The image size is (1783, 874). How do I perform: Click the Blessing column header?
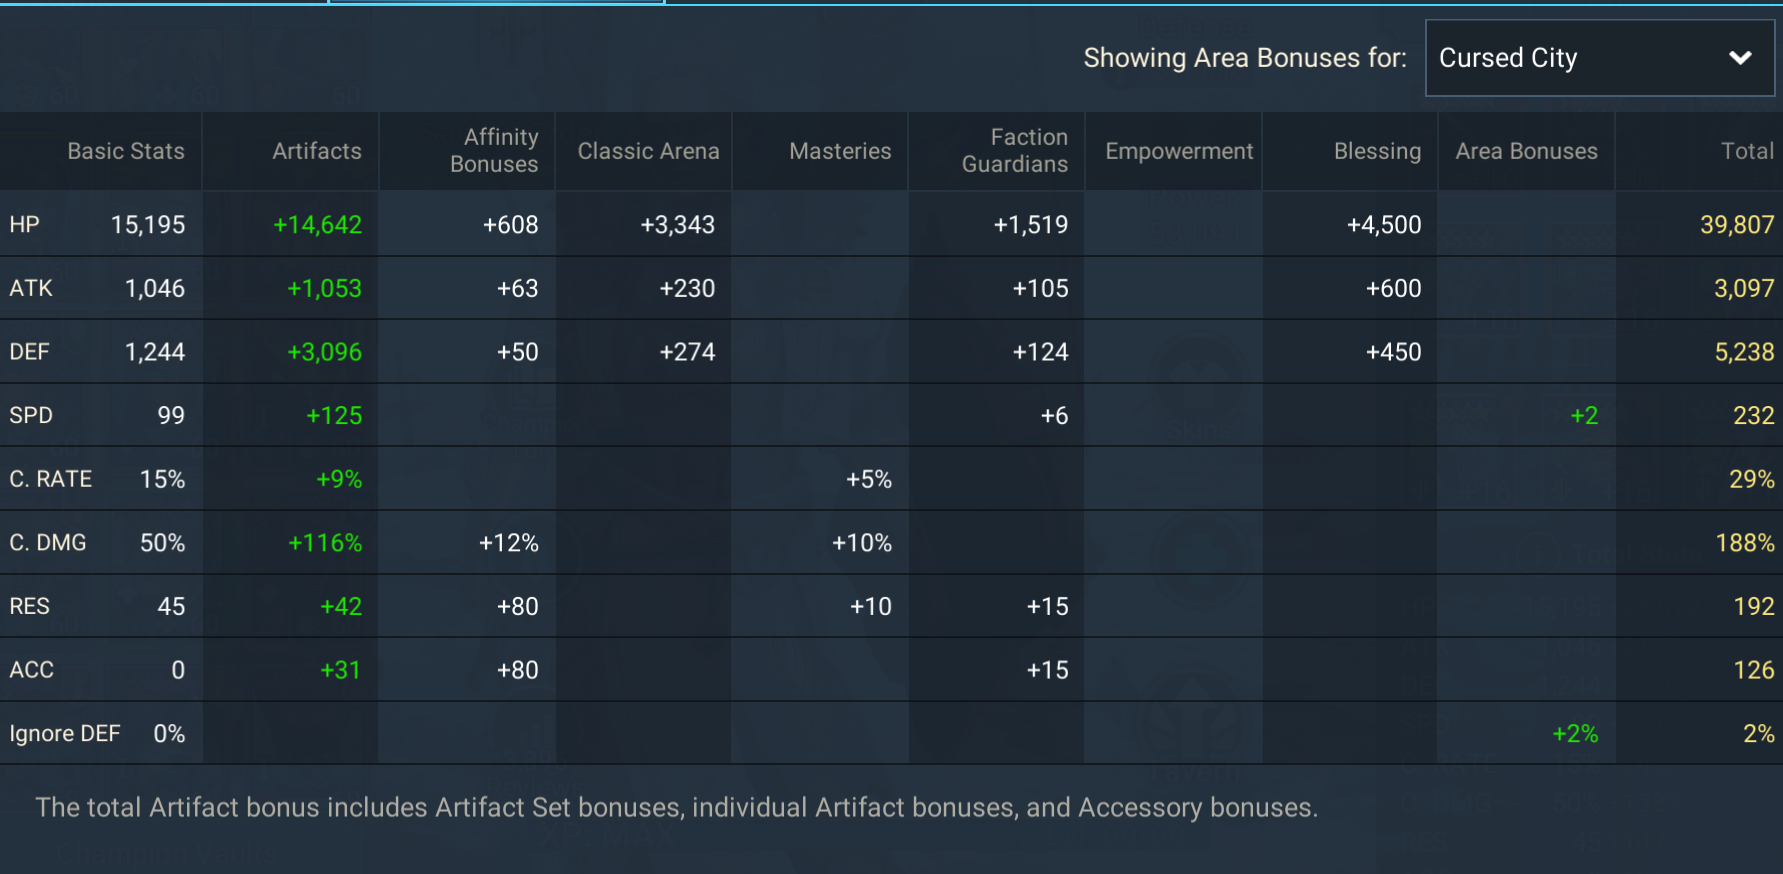[x=1377, y=151]
